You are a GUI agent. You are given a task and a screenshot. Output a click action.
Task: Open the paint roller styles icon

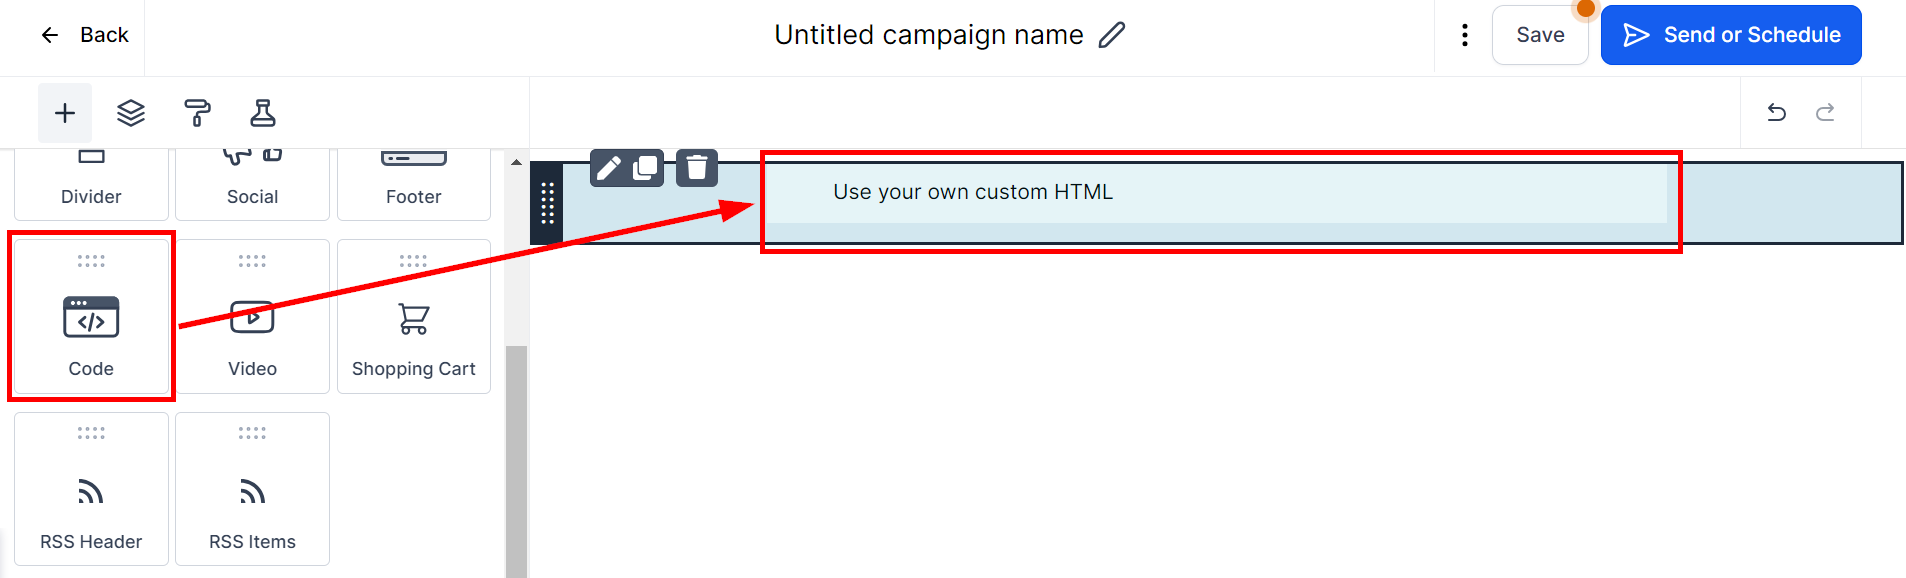197,113
